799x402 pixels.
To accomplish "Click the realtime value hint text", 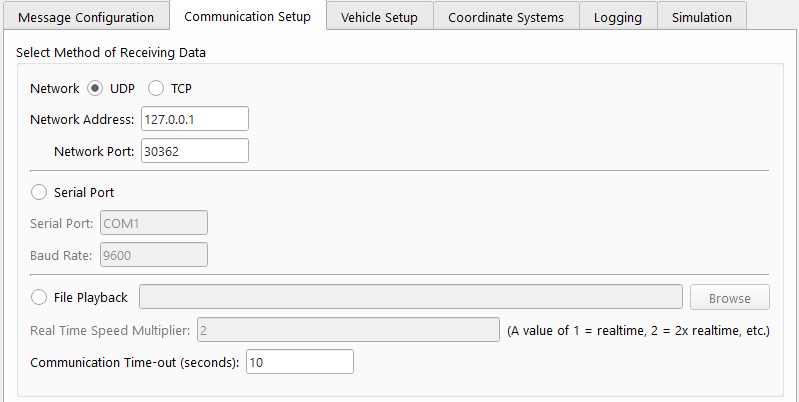I will (638, 330).
